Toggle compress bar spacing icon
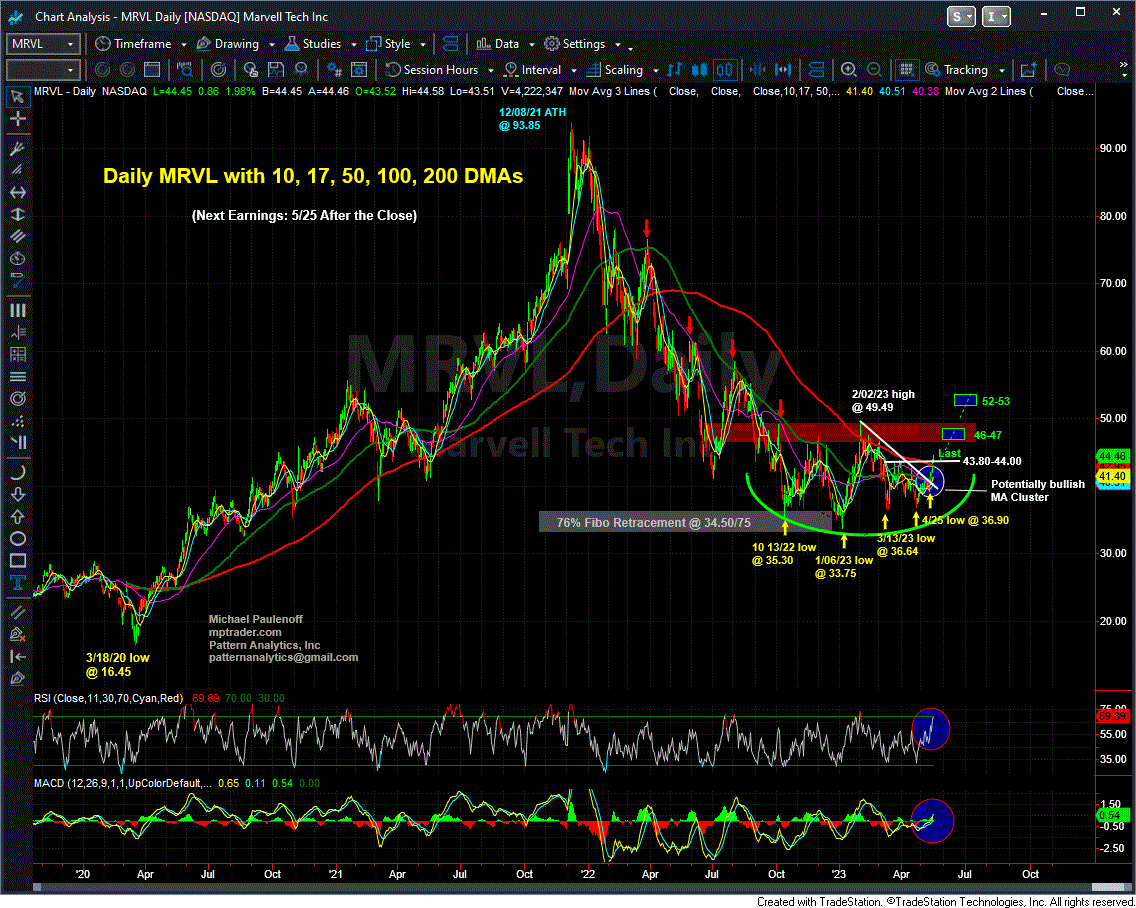The height and width of the screenshot is (908, 1136). tap(758, 70)
